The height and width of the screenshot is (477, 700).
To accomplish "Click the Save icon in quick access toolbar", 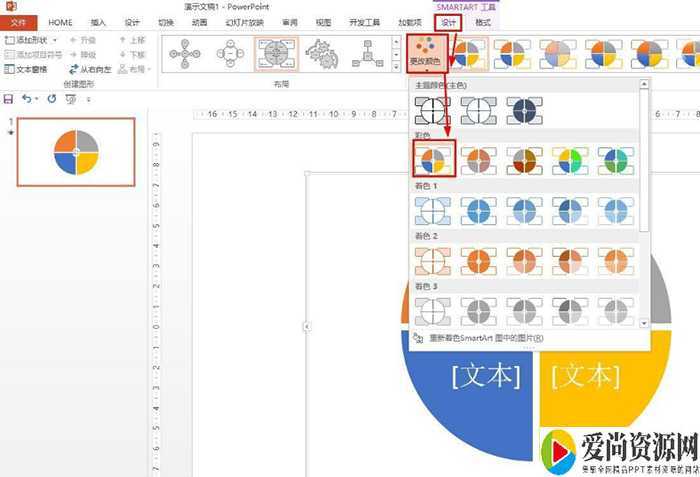I will tap(9, 99).
